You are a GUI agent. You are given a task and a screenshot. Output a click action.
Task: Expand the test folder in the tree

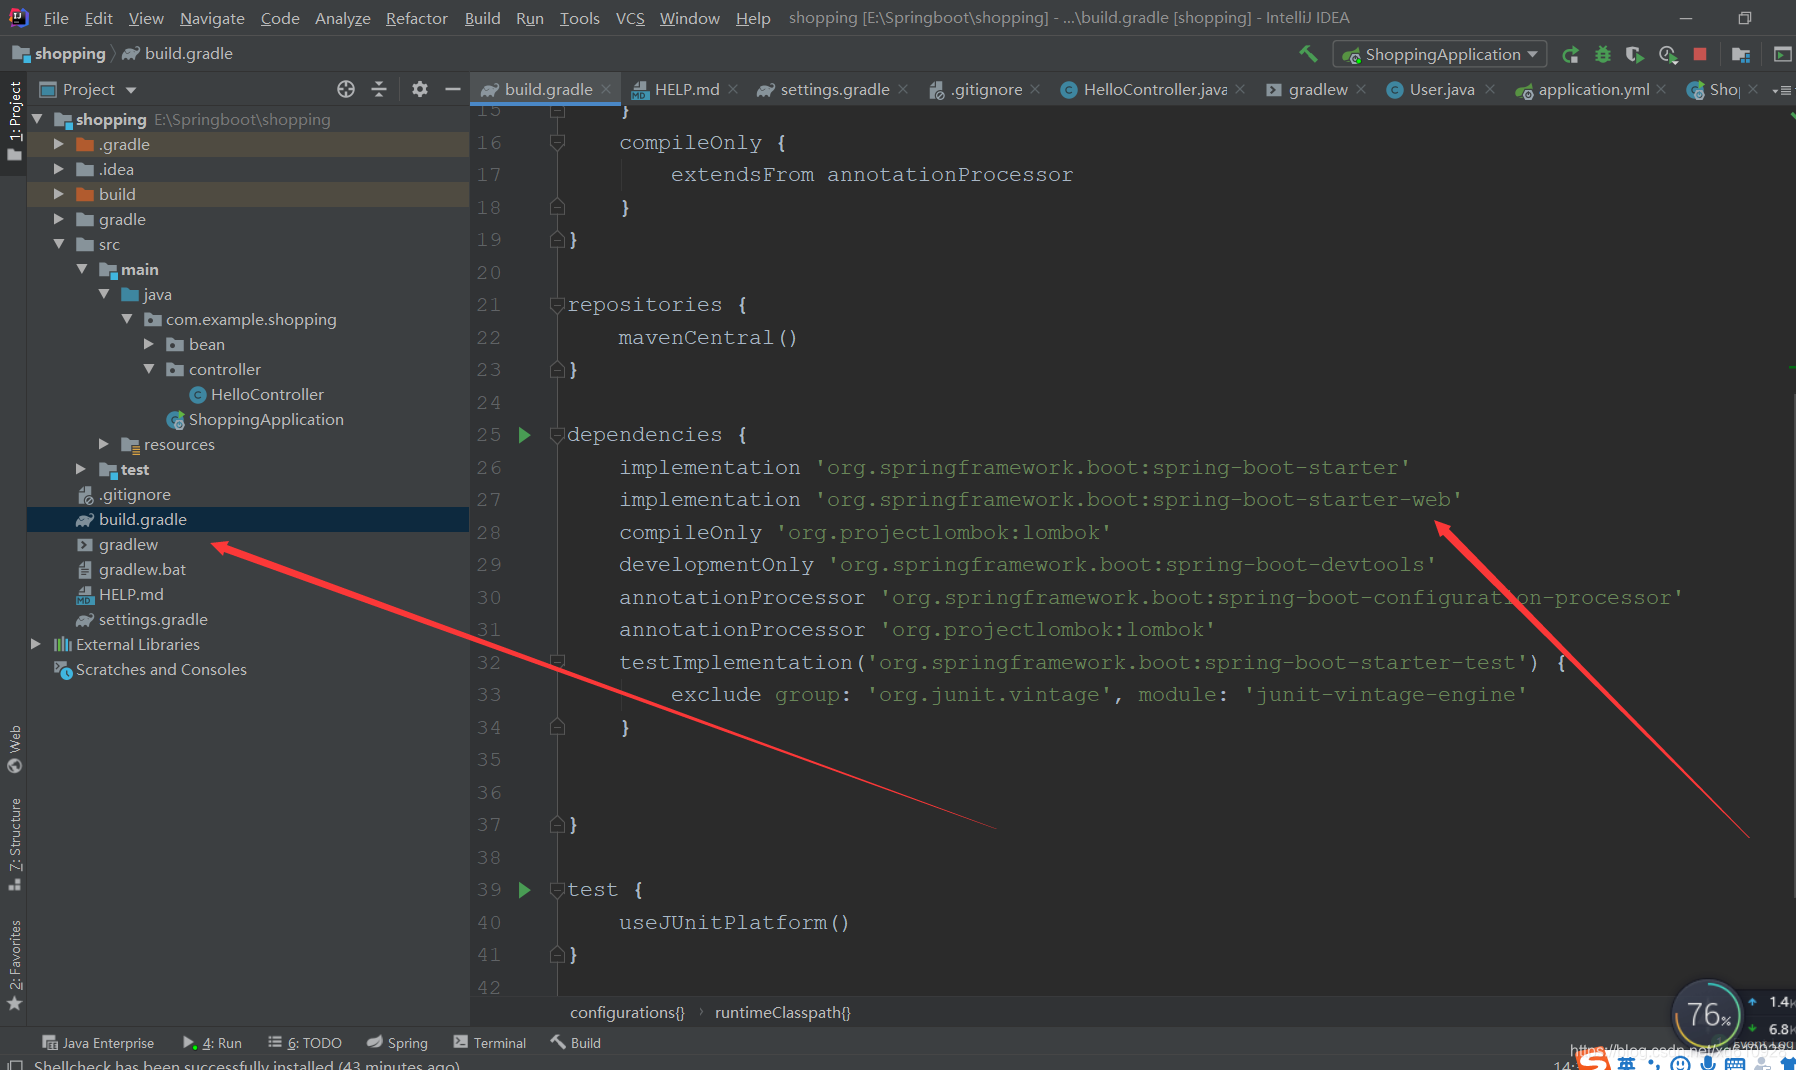81,469
